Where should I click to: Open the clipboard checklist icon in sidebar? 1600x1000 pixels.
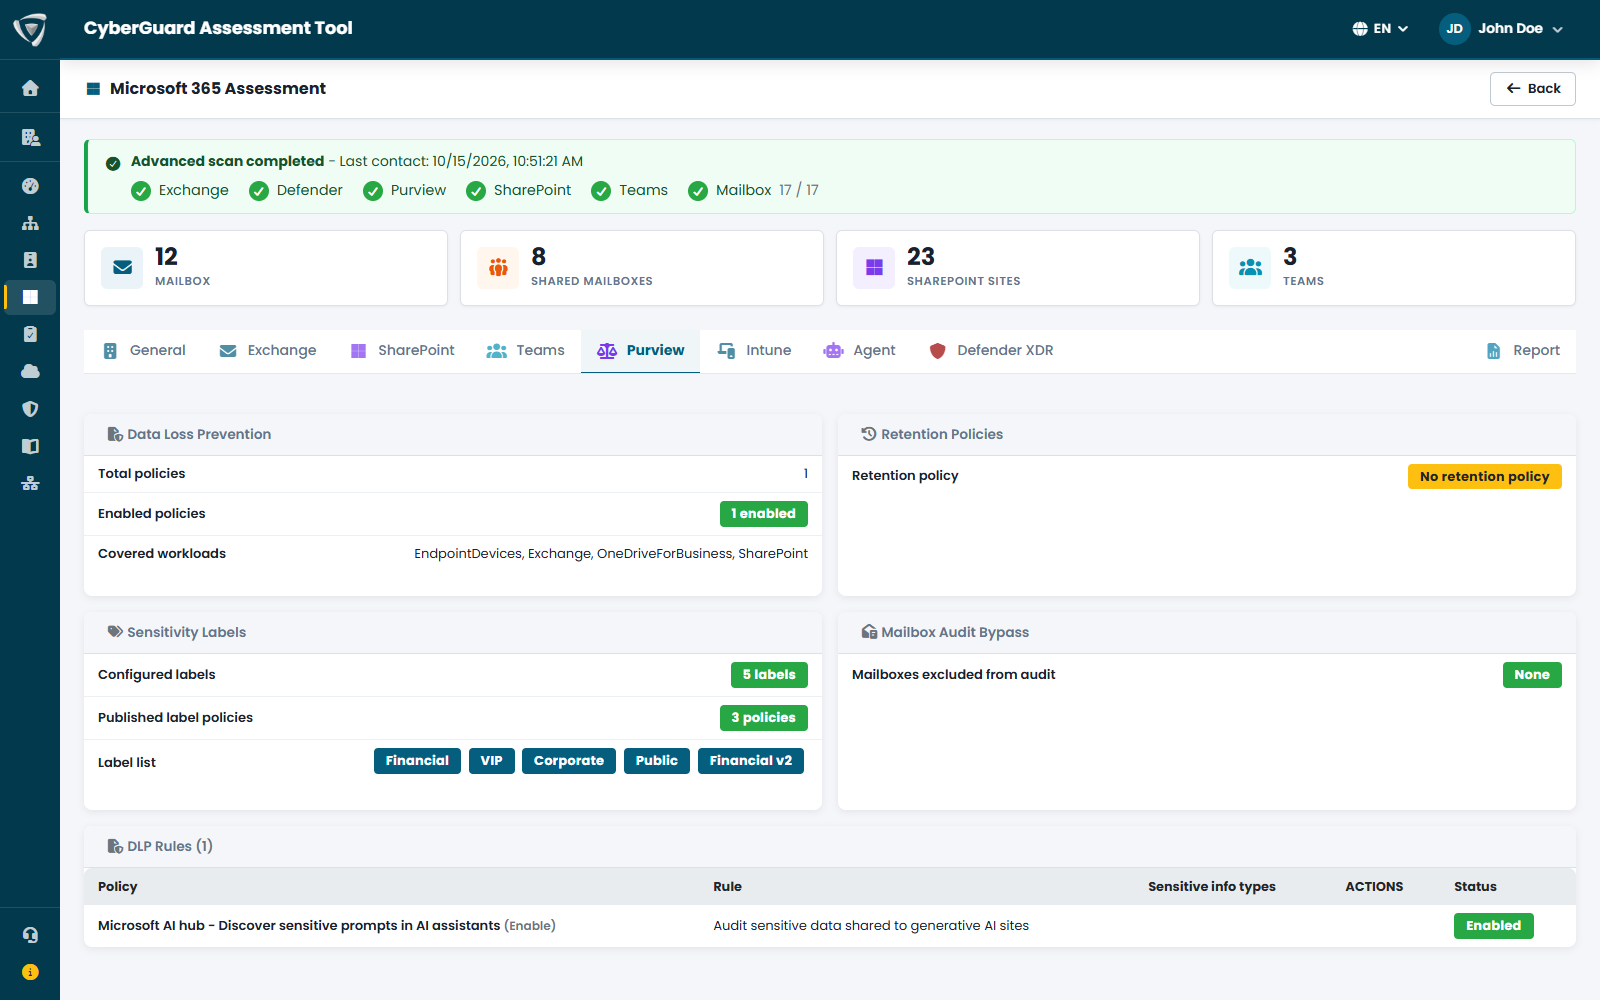30,334
